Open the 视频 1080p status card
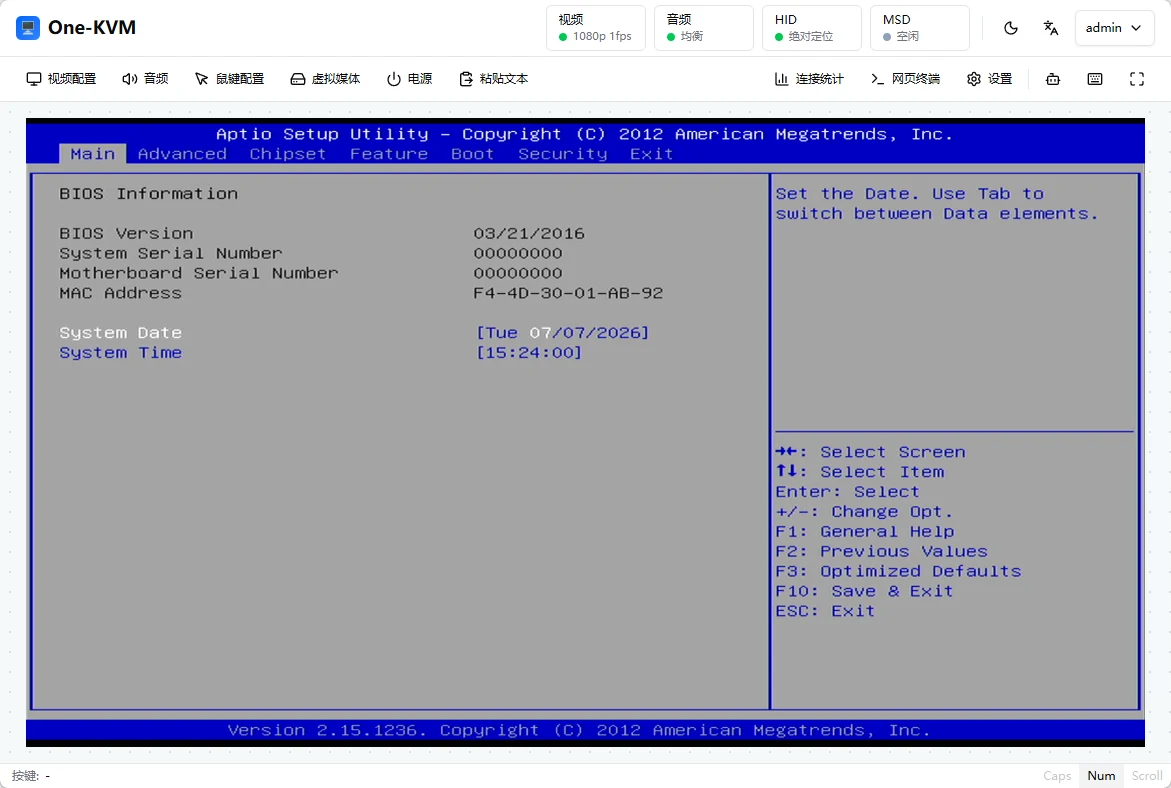Screen dimensions: 1171x788 (596, 28)
